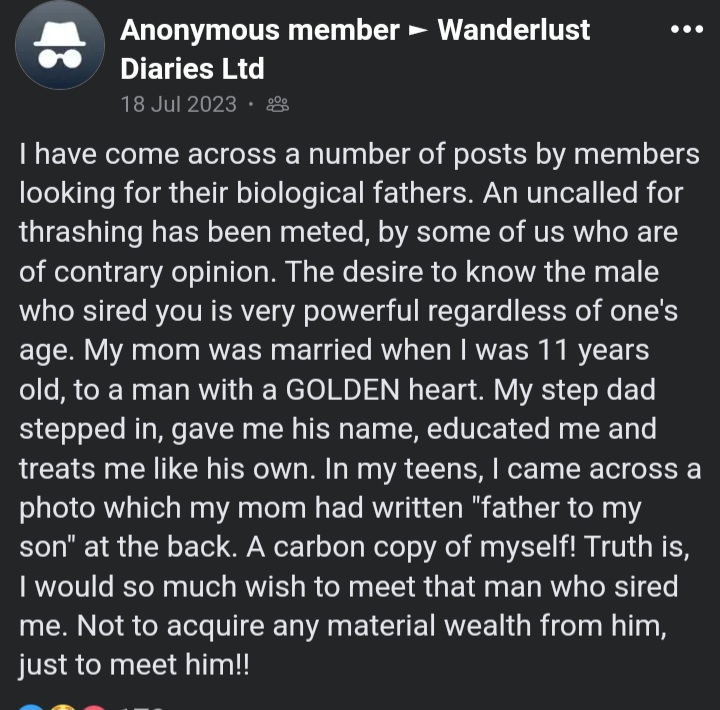720x710 pixels.
Task: Tap the yellow emoji reaction icon
Action: click(63, 707)
